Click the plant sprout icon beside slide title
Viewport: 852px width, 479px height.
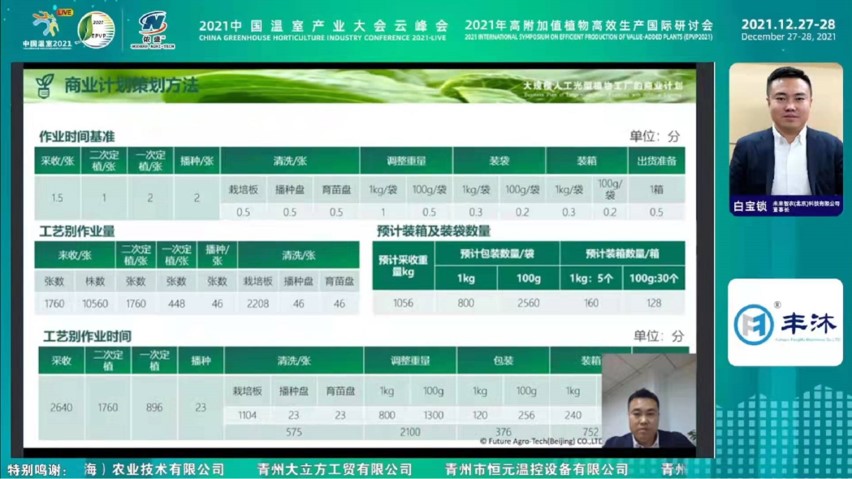[44, 85]
